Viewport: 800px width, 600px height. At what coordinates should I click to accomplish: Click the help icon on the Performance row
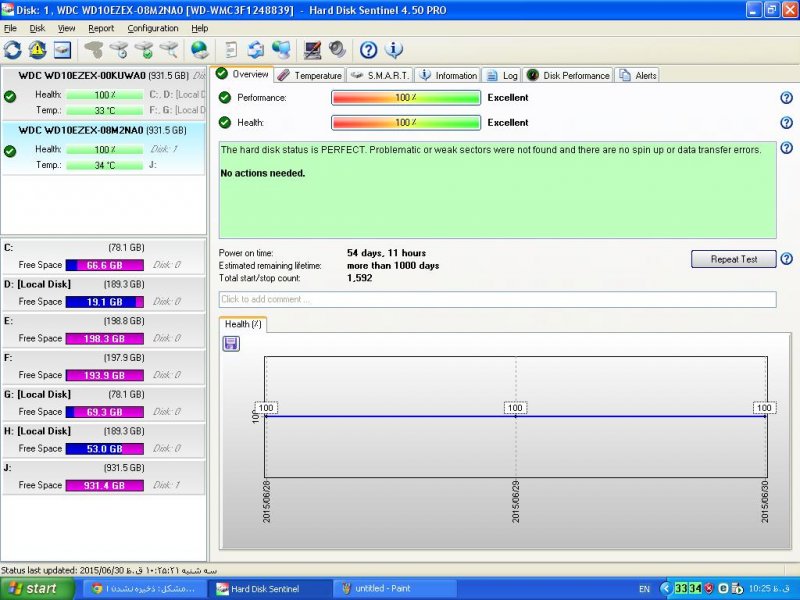[x=786, y=97]
